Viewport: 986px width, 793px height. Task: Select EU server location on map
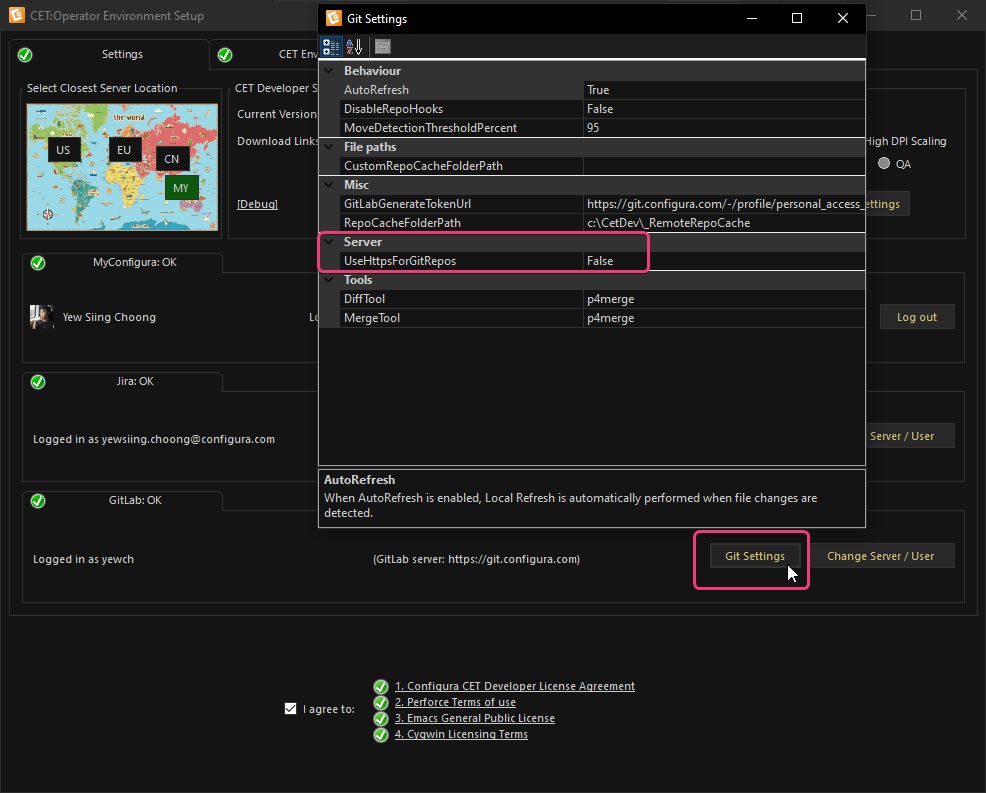[124, 150]
